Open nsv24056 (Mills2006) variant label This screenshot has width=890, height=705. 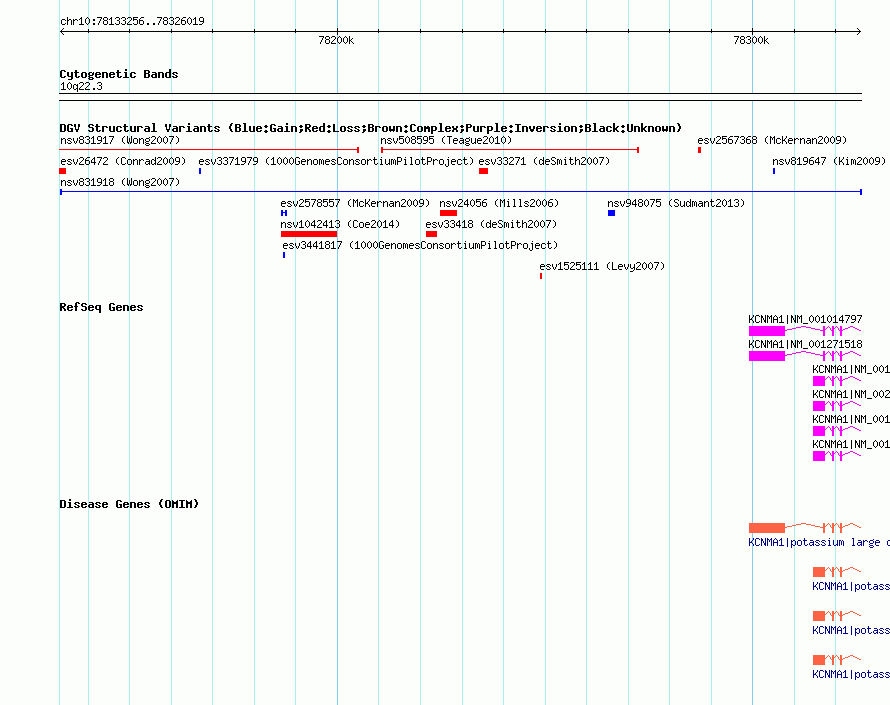pyautogui.click(x=499, y=203)
